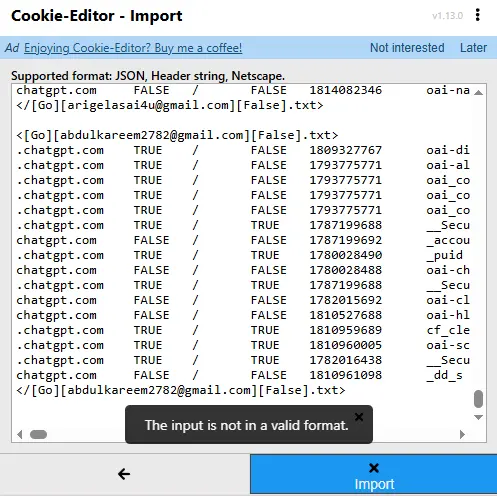The image size is (497, 496).
Task: Click the expiry value 1787199692
Action: [x=346, y=240]
